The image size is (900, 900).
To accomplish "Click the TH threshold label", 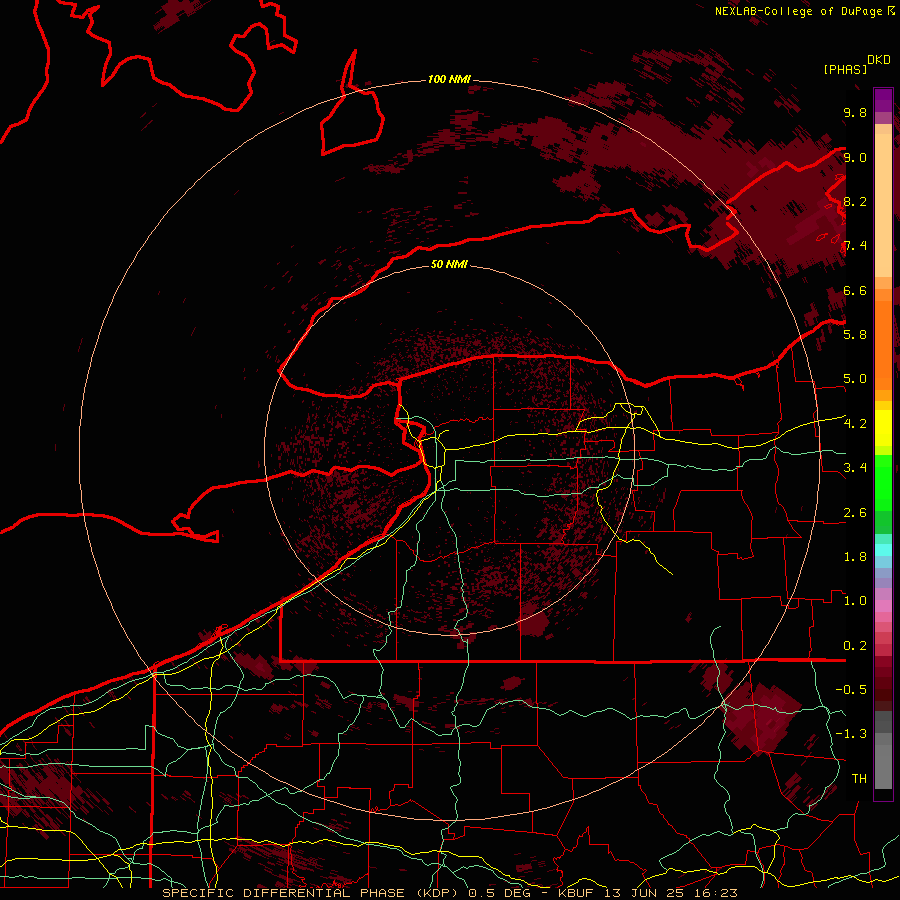I will (x=859, y=779).
